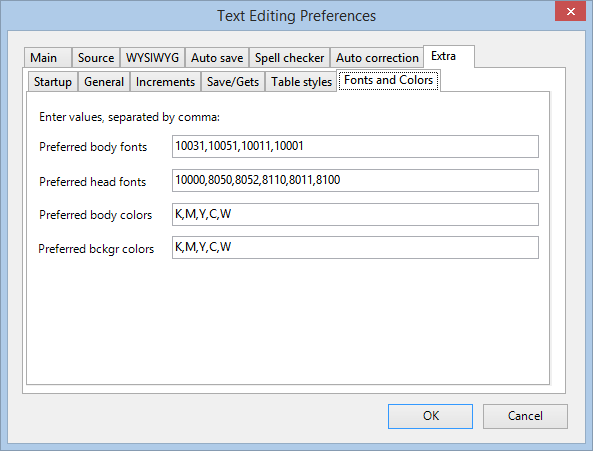Open the Source tab
Image resolution: width=593 pixels, height=451 pixels.
coord(96,58)
